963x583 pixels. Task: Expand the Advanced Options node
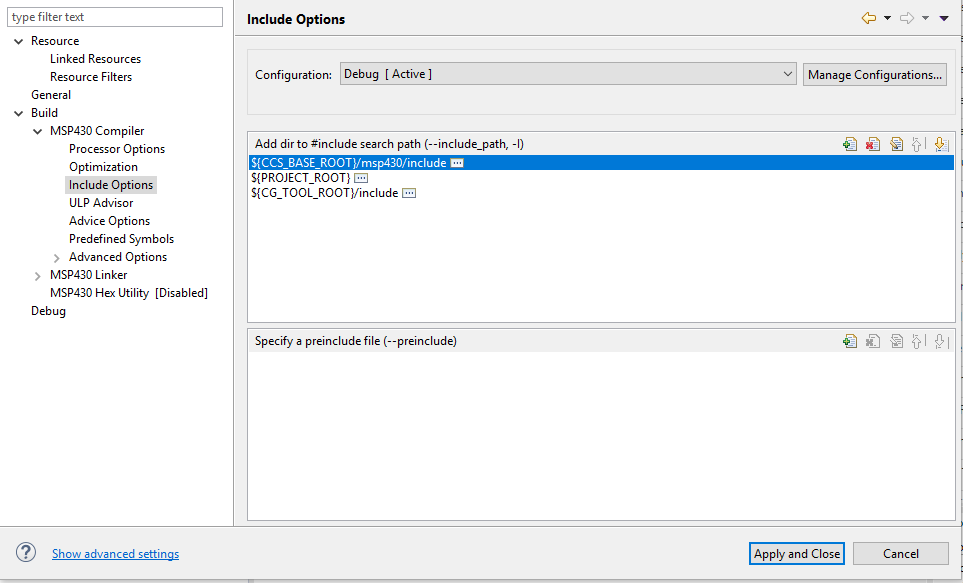click(57, 257)
